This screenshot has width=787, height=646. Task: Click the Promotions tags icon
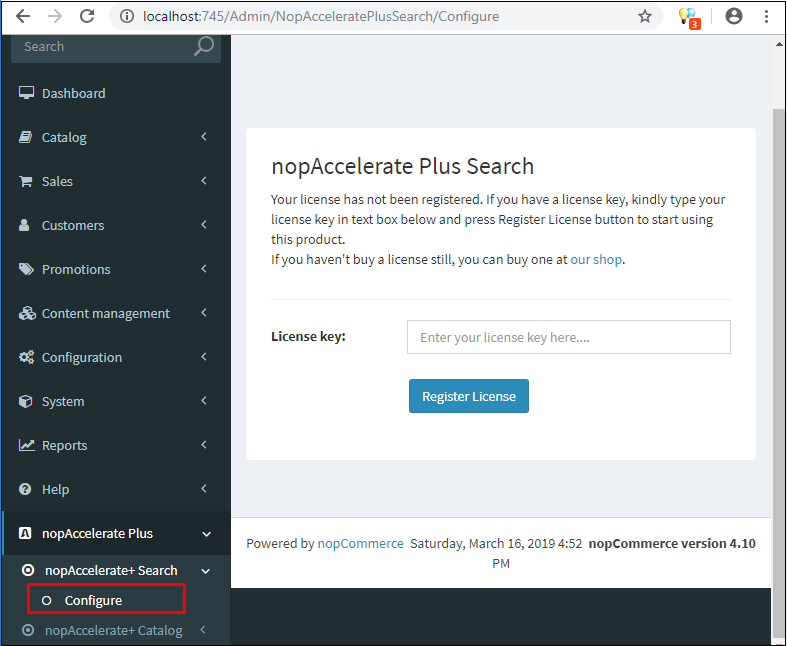tap(27, 269)
